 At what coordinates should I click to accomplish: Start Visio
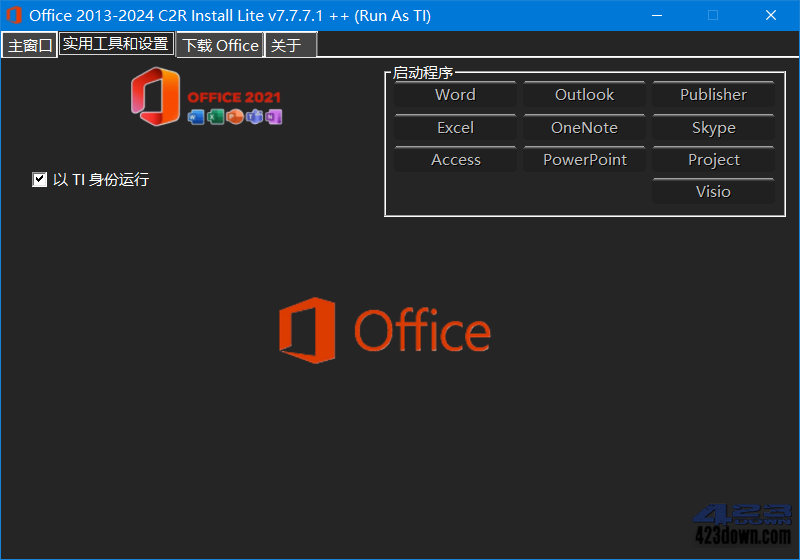tap(713, 192)
